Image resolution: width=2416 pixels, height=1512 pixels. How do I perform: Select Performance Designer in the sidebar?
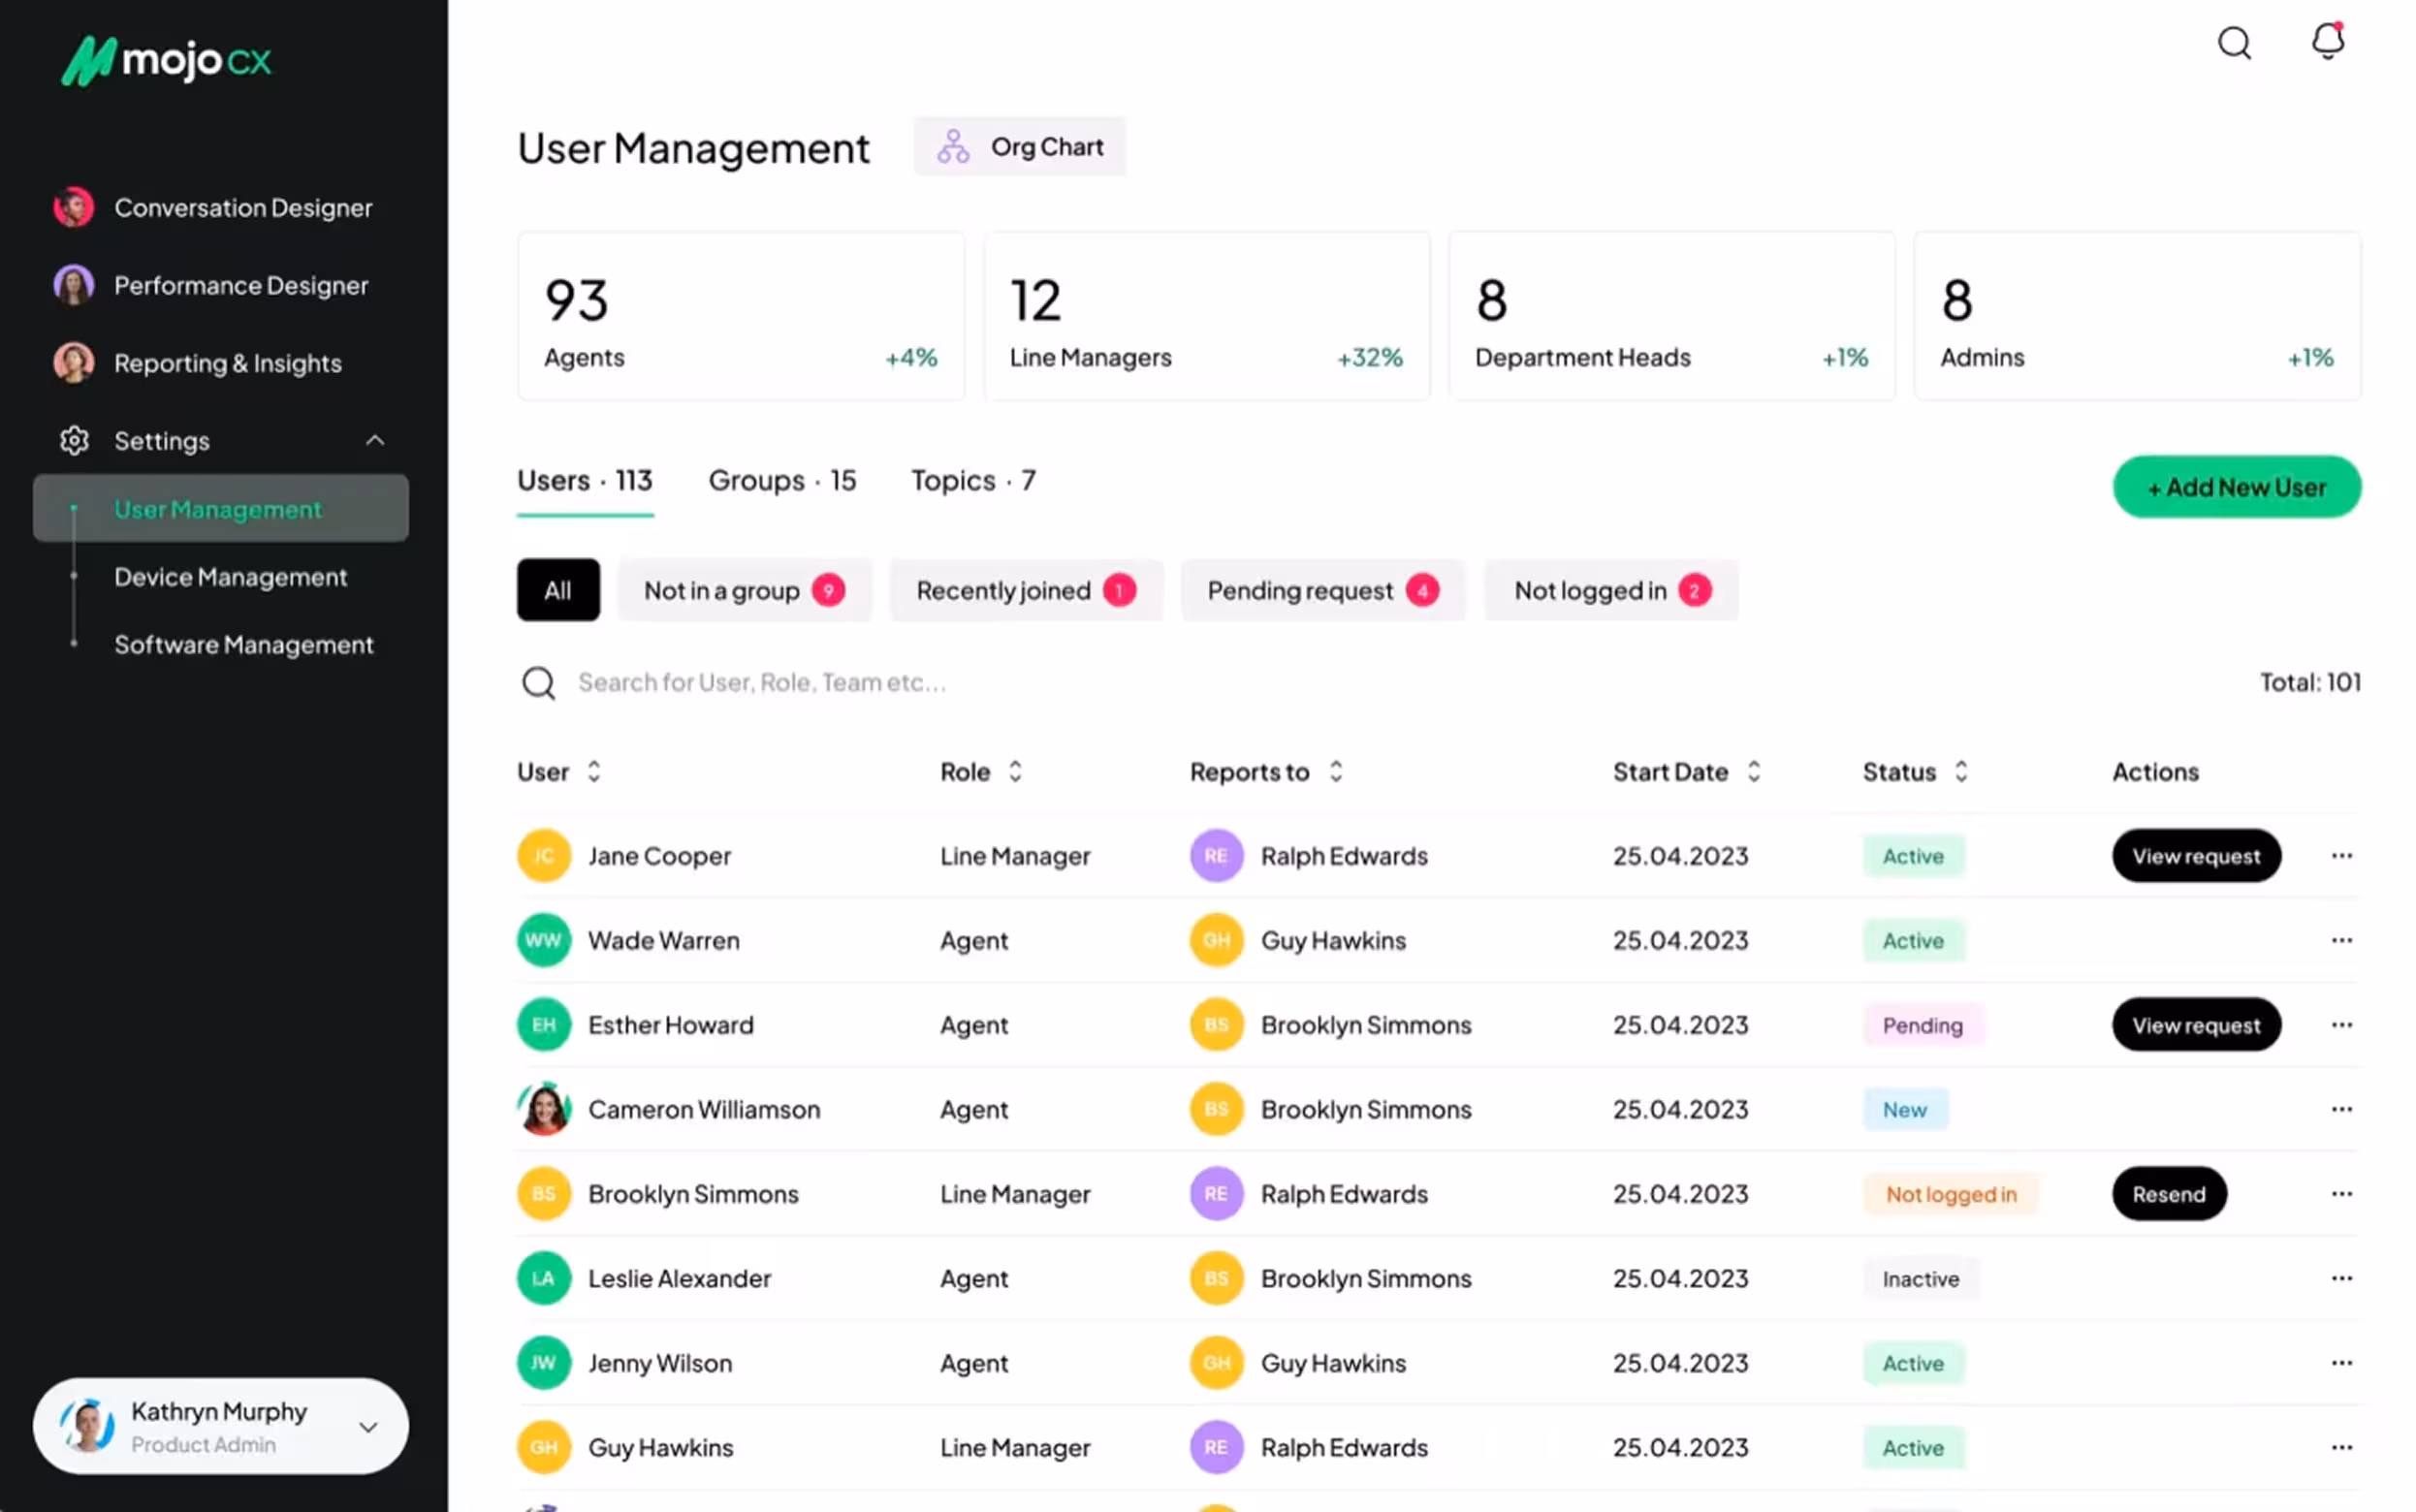241,285
